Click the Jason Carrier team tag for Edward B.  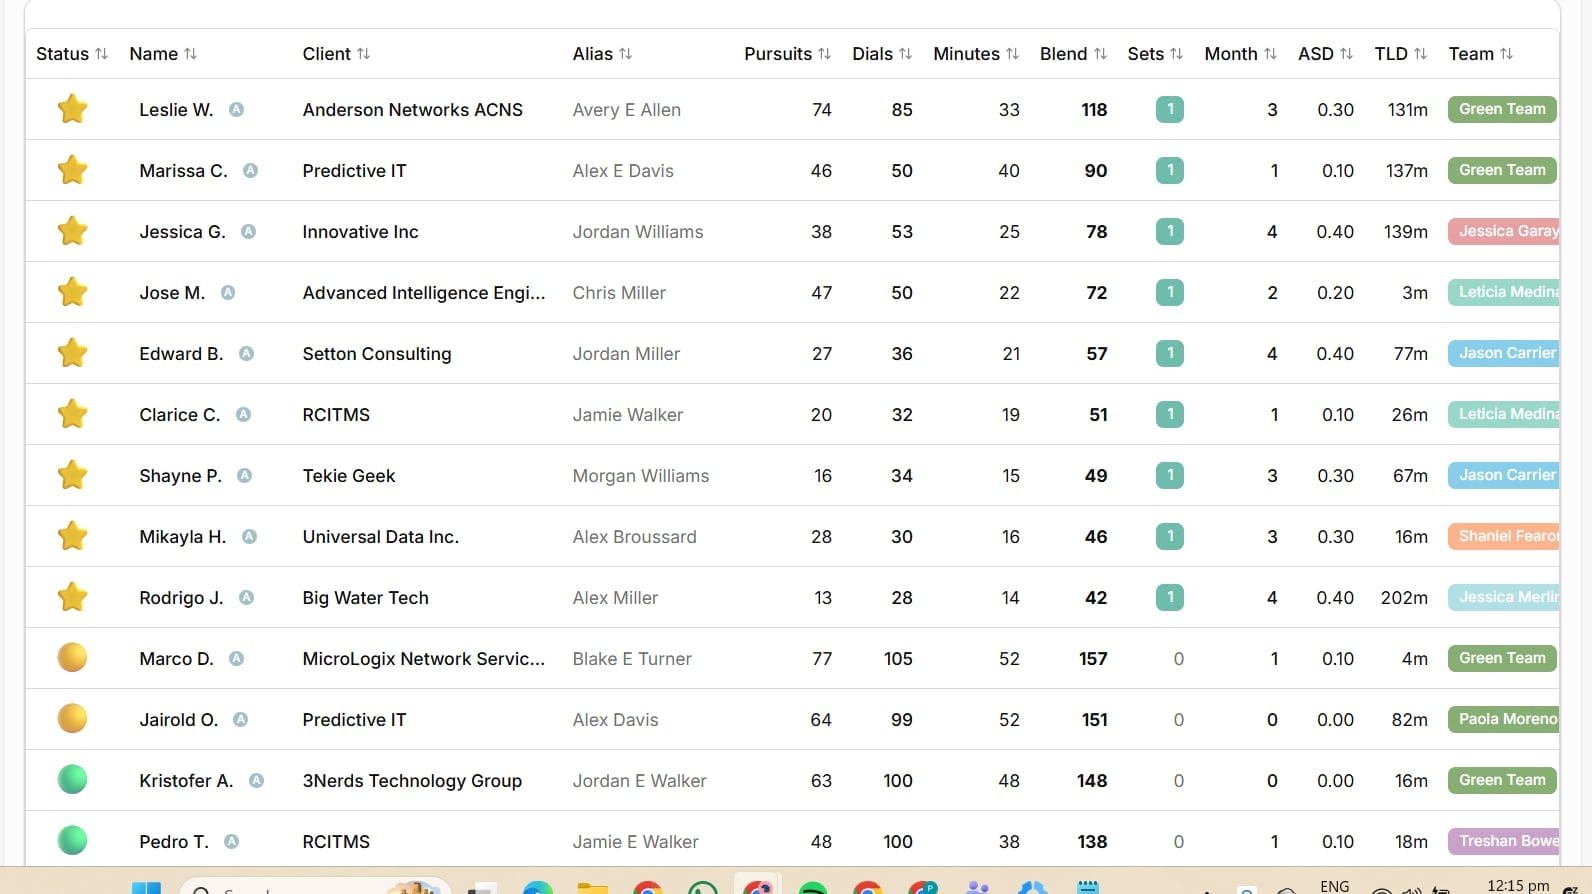point(1504,353)
